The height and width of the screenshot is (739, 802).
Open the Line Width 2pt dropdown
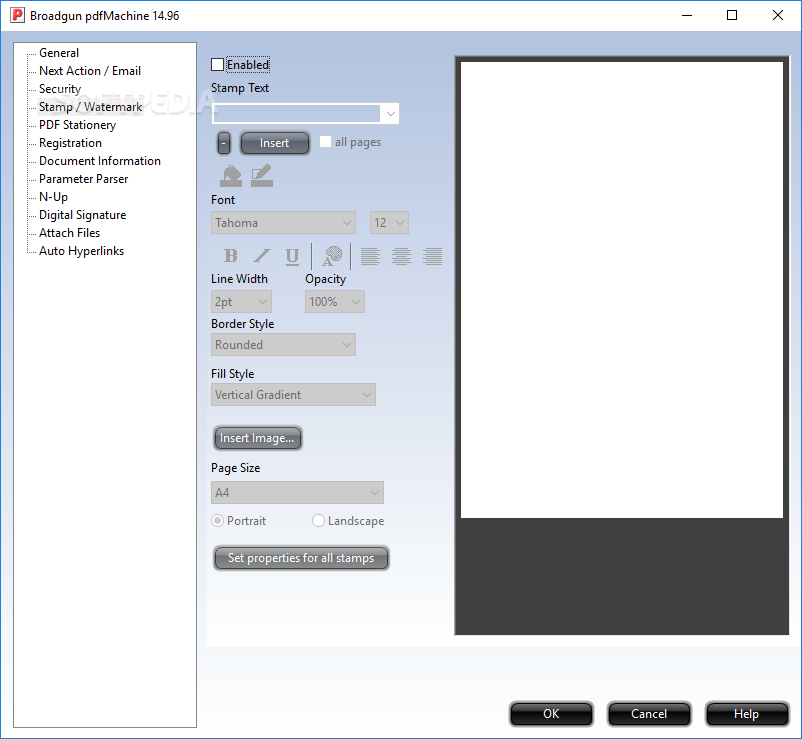click(x=241, y=302)
